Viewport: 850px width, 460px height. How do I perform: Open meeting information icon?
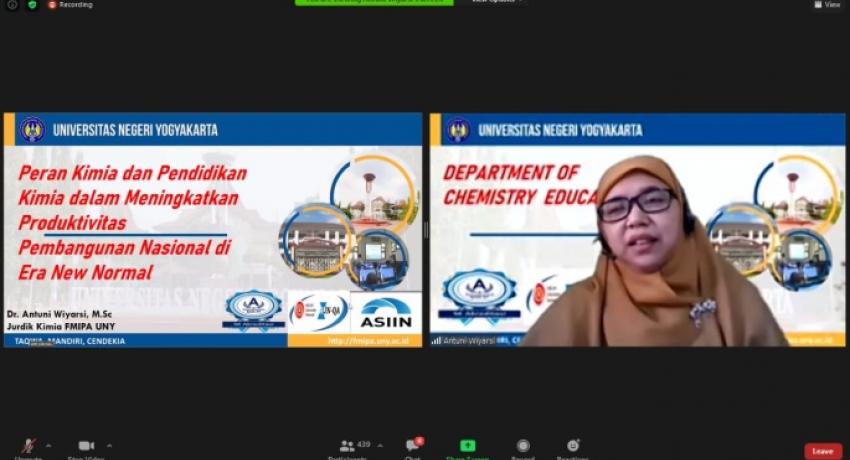[12, 4]
